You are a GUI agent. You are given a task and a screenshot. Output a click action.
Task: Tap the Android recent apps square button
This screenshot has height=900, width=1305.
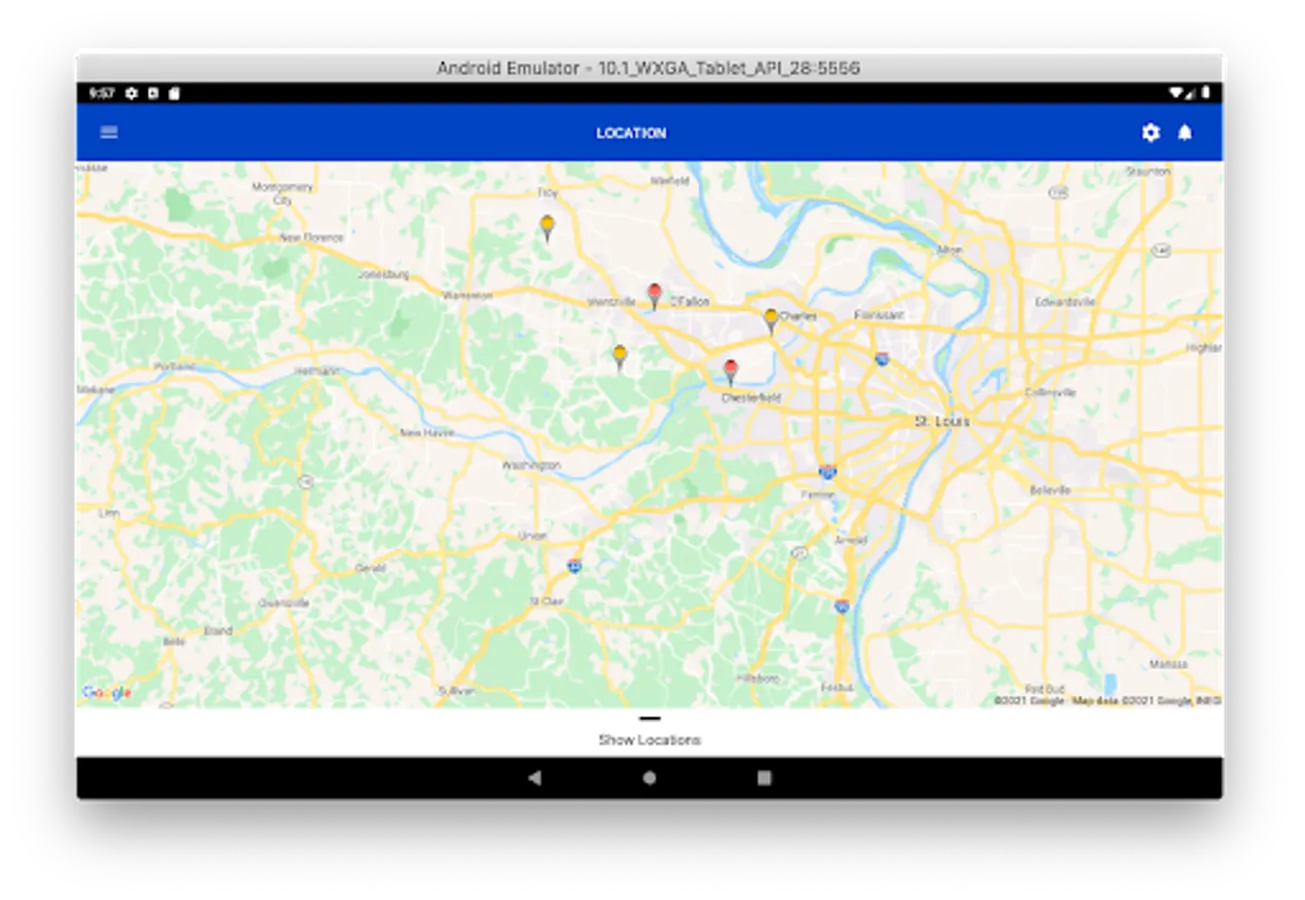click(x=765, y=777)
